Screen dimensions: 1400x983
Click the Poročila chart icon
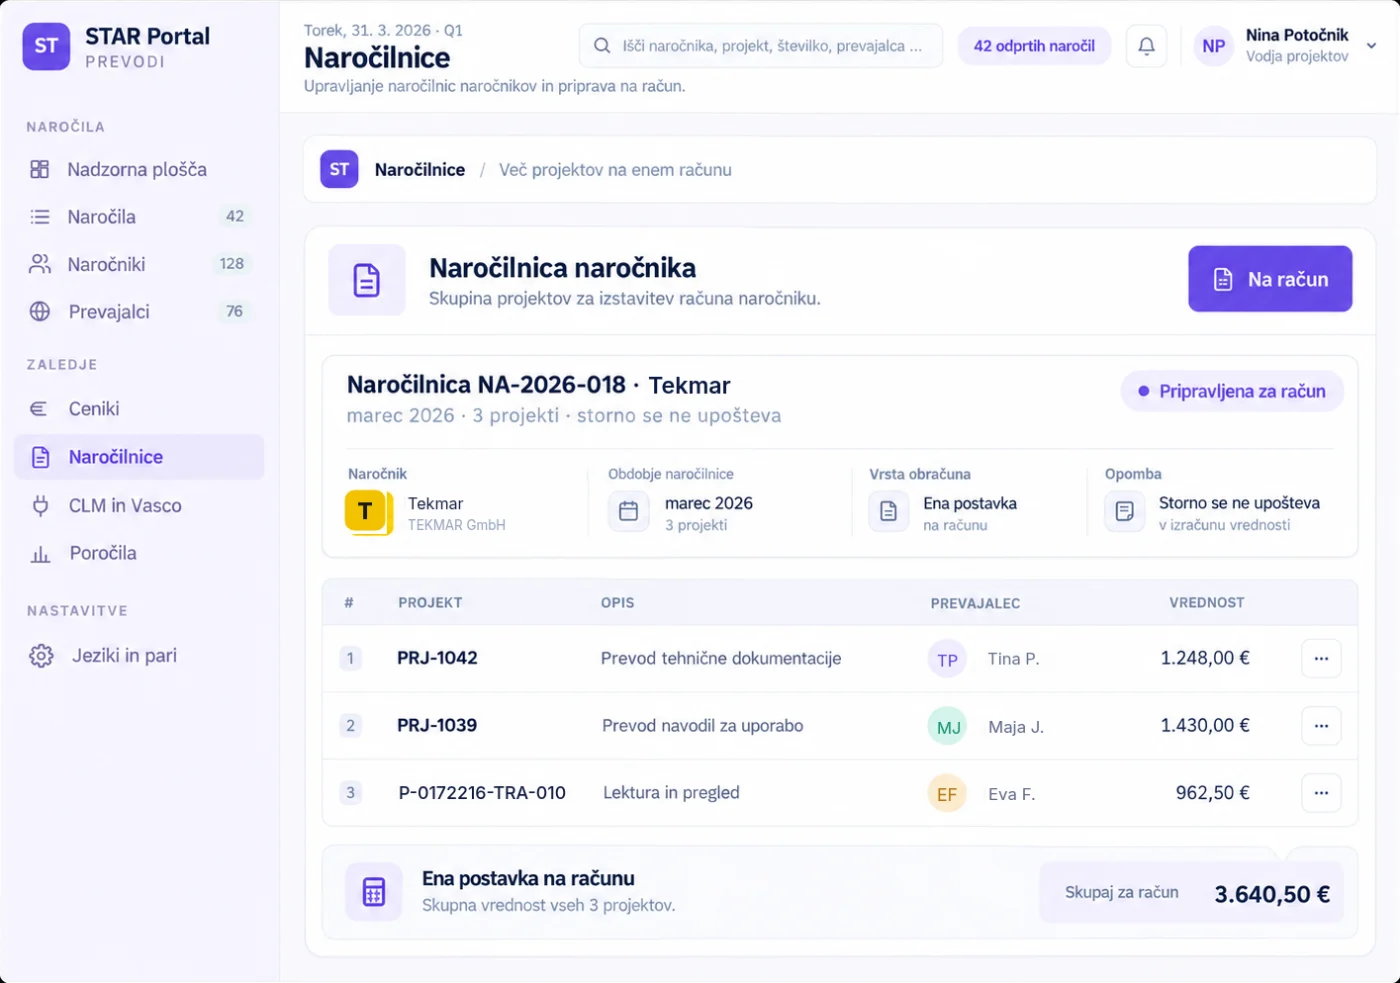click(x=40, y=553)
